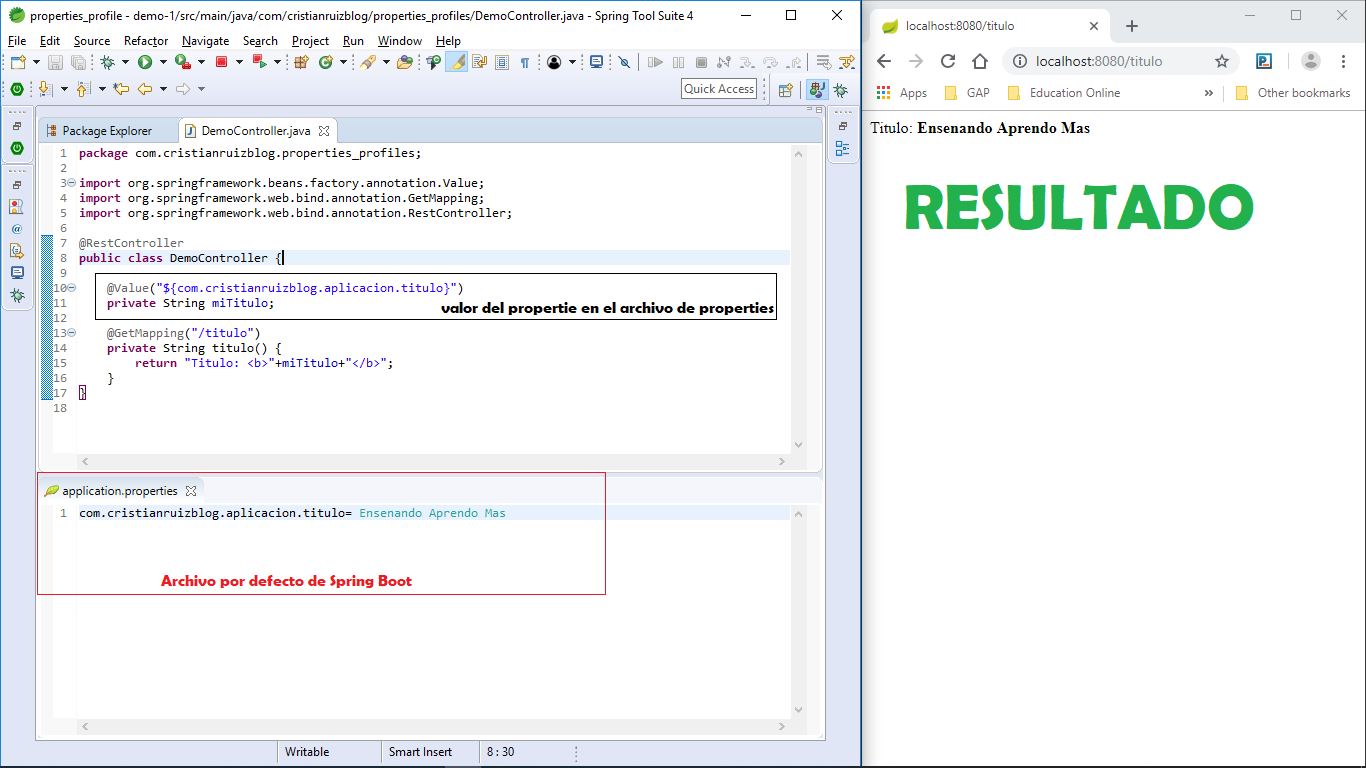Expand the New wizard dropdown arrow
This screenshot has height=768, width=1366.
pyautogui.click(x=36, y=62)
